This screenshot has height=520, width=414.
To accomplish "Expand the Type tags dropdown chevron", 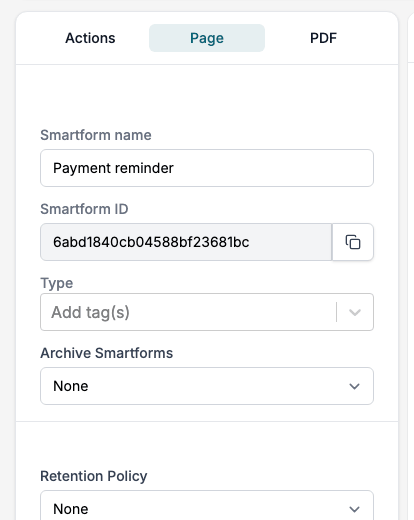I will click(x=355, y=312).
